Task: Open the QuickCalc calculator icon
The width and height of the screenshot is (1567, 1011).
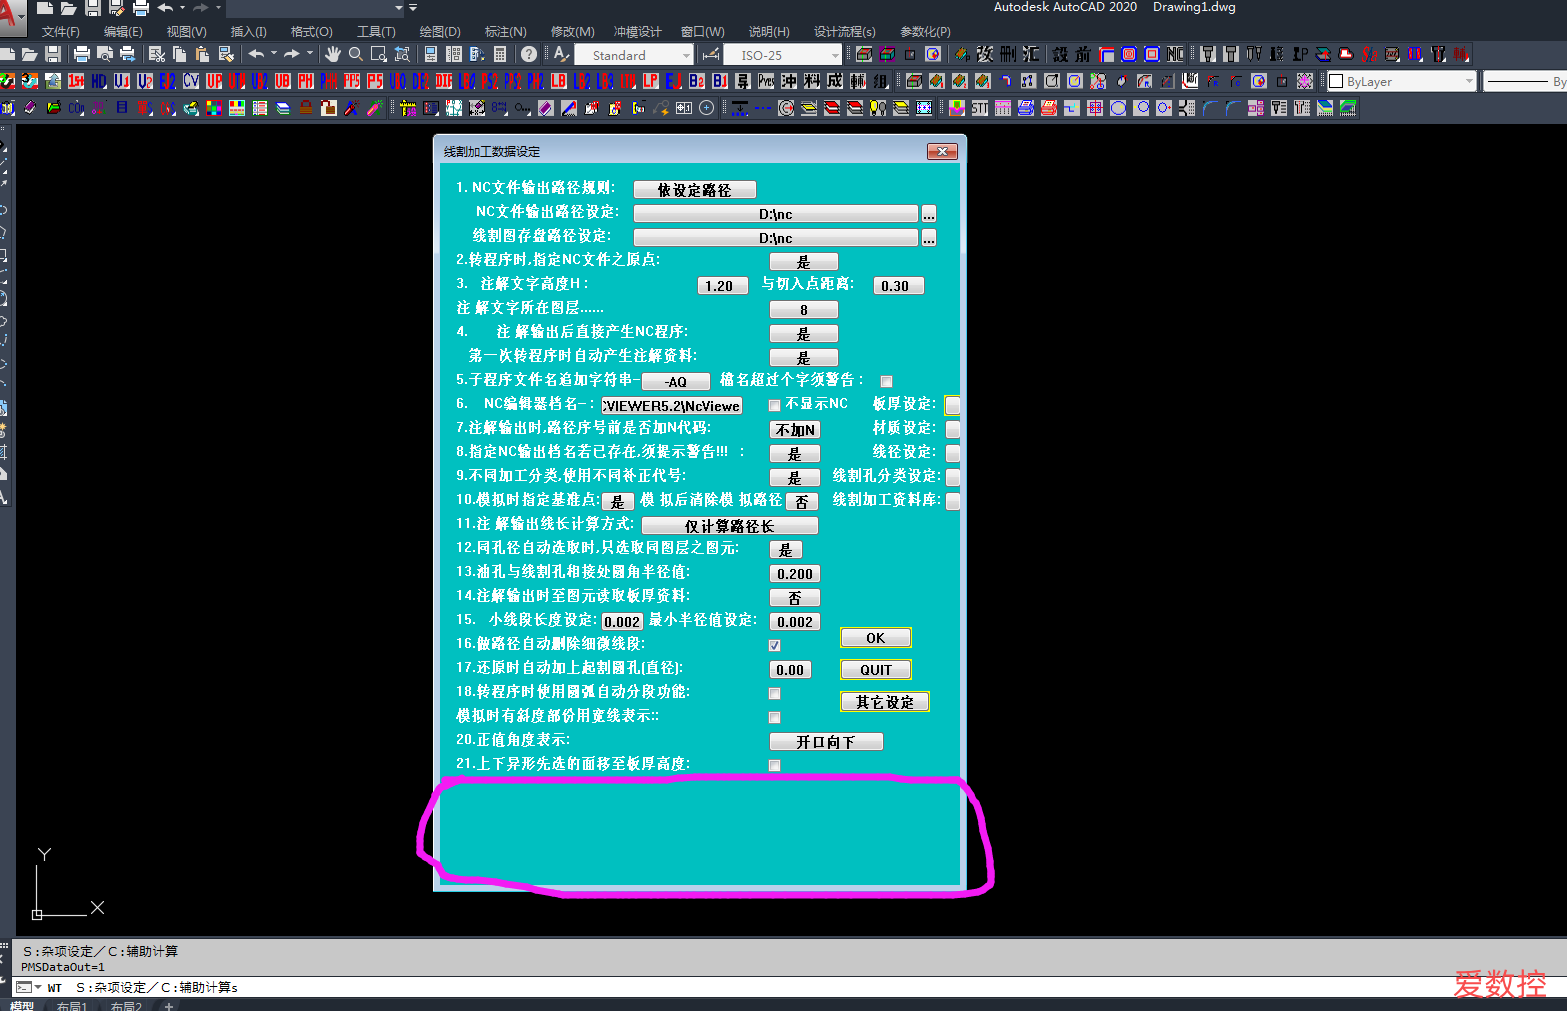Action: pos(499,55)
